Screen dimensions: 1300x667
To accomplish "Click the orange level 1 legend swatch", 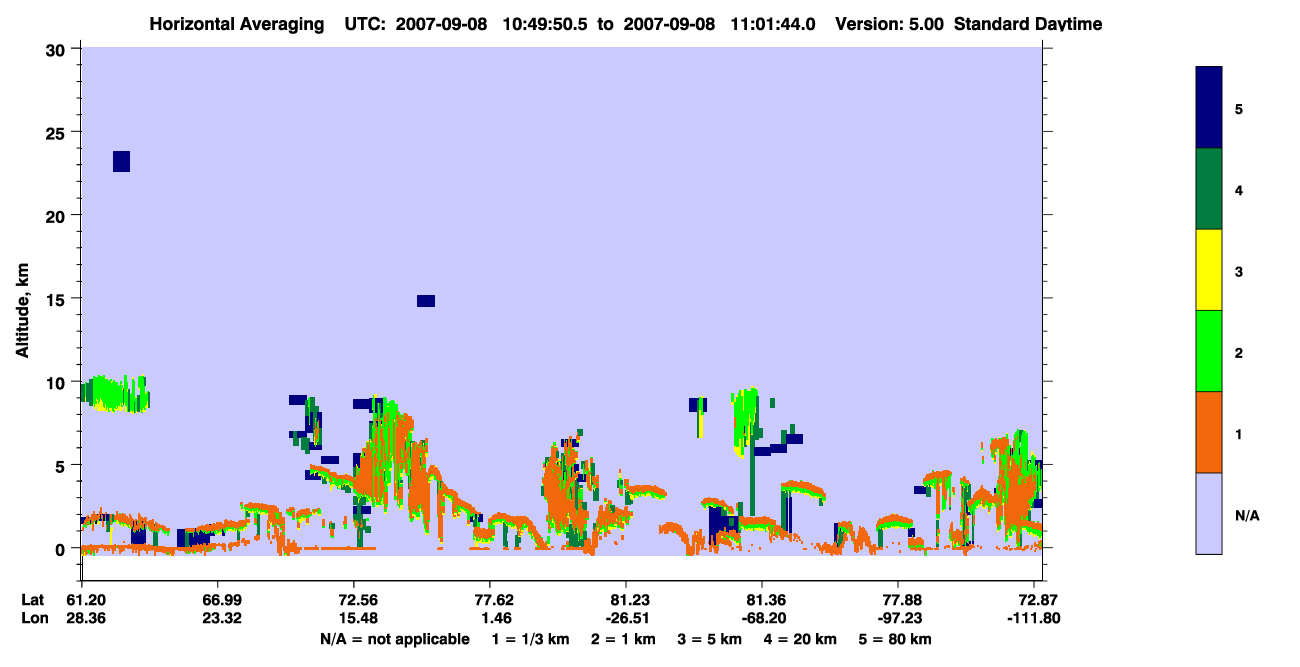I will [x=1209, y=432].
